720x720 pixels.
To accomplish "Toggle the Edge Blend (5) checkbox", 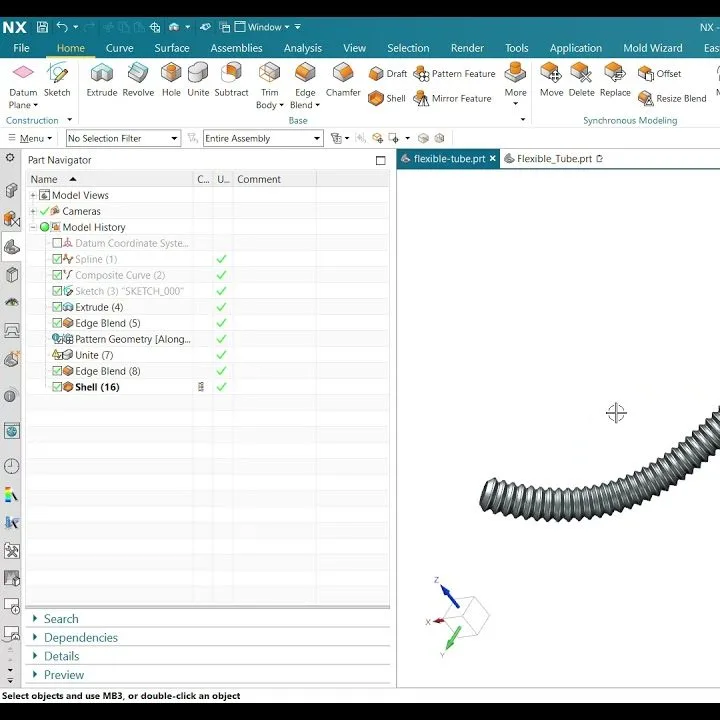I will click(57, 323).
